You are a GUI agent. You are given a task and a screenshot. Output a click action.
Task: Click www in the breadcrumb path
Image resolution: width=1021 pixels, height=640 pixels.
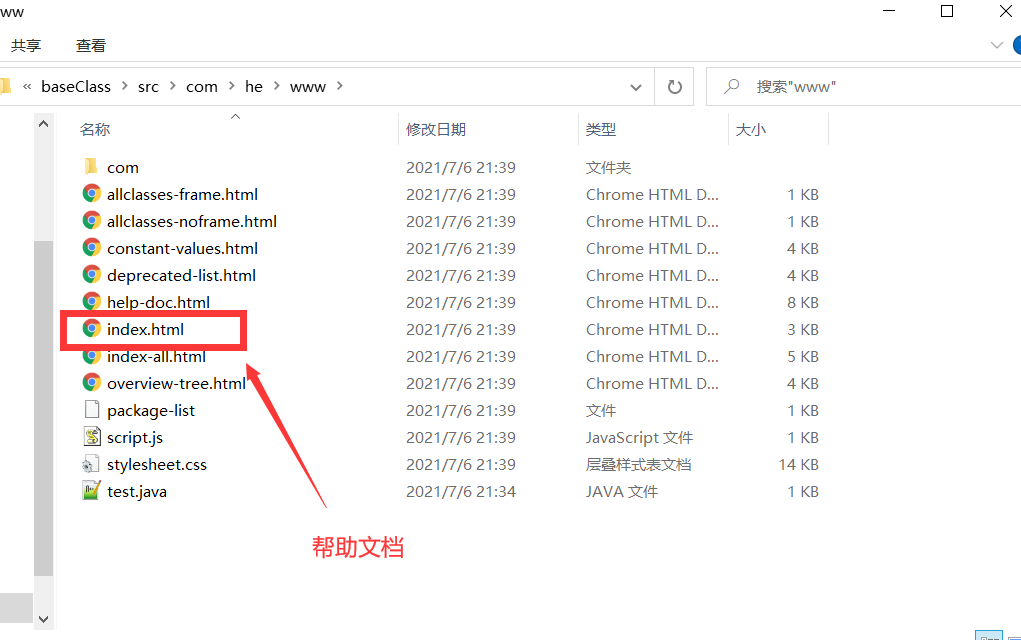pos(307,87)
